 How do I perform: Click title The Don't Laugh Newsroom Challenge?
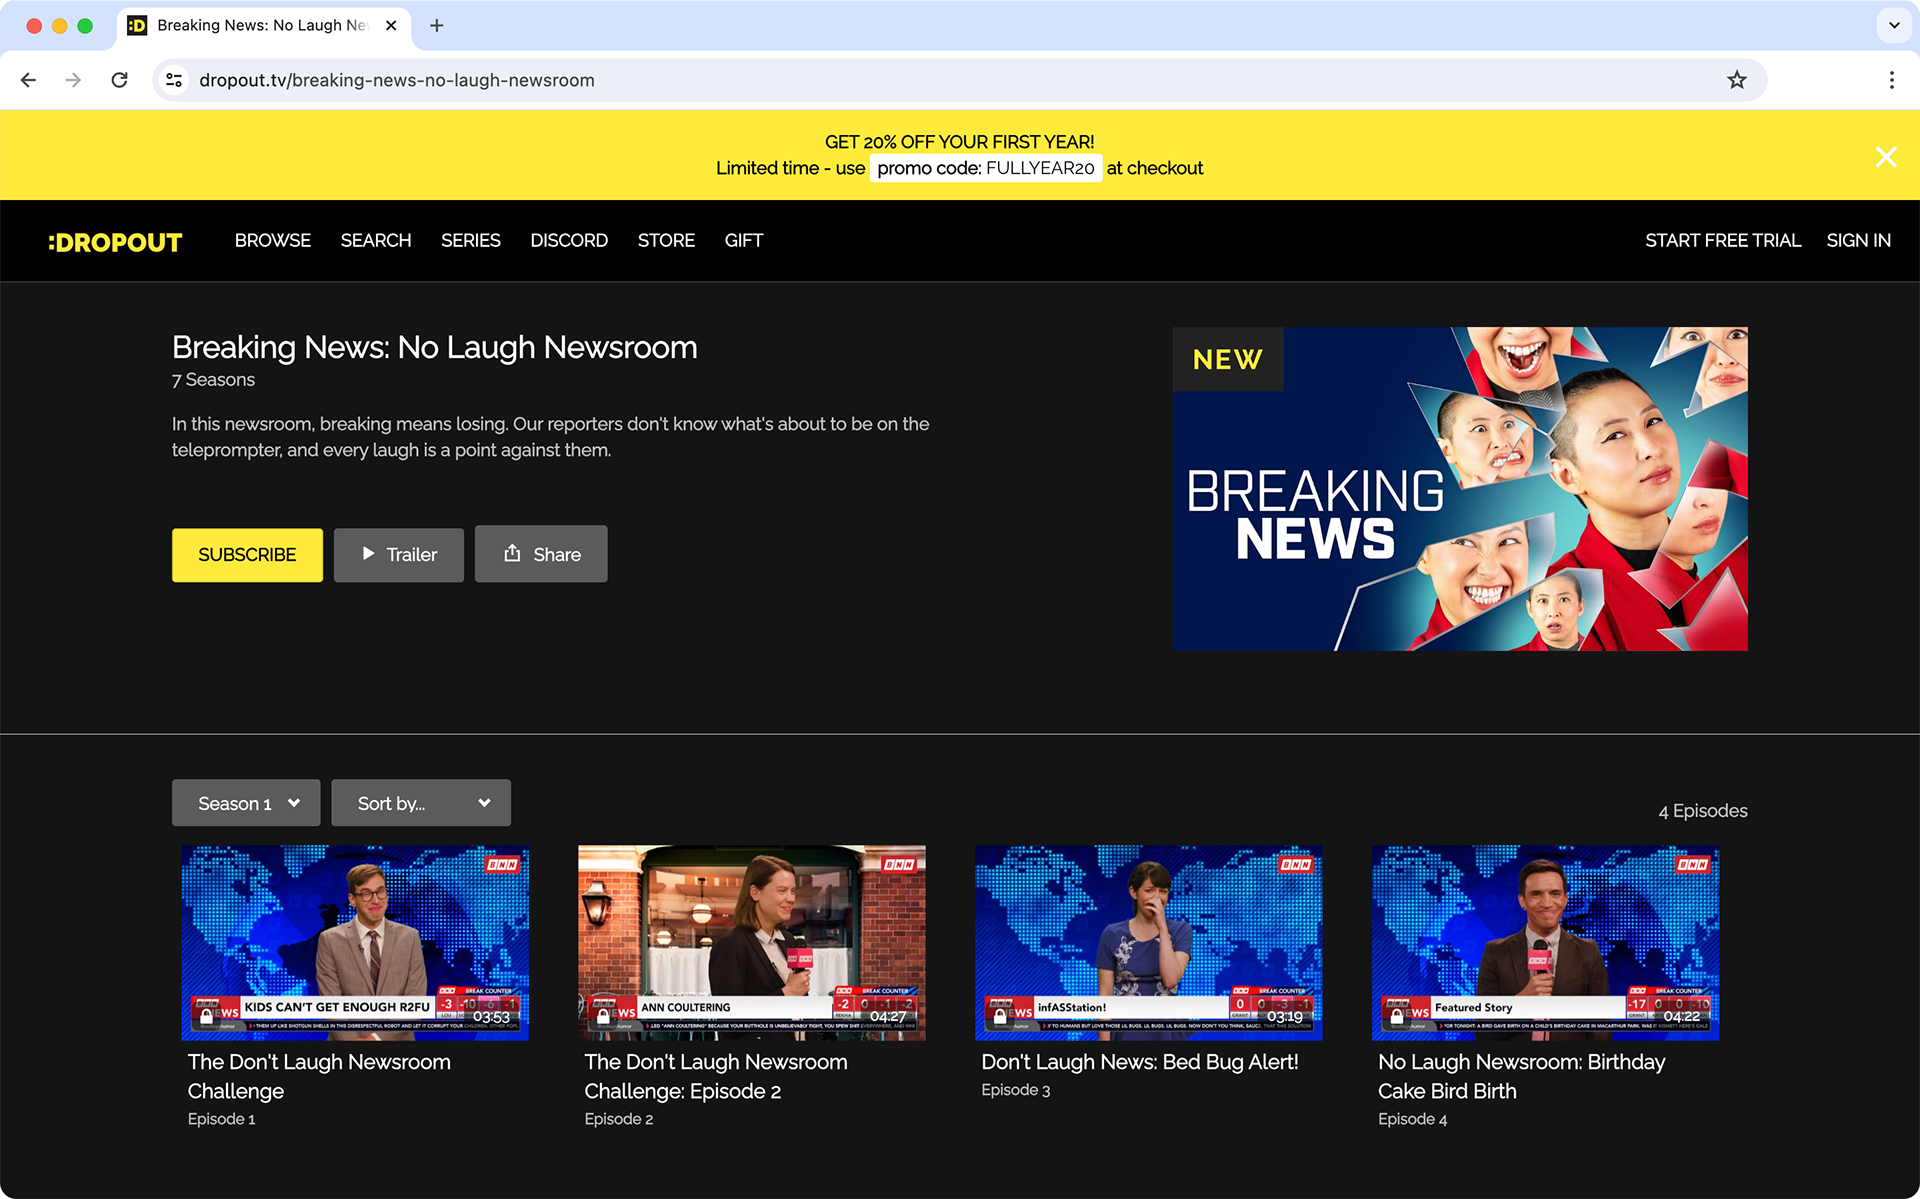click(319, 1077)
